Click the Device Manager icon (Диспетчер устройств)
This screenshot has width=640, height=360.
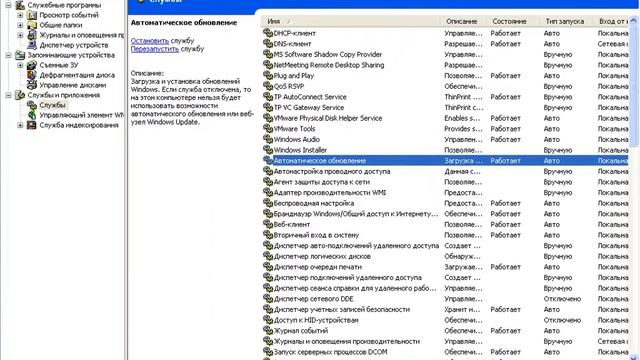point(32,45)
